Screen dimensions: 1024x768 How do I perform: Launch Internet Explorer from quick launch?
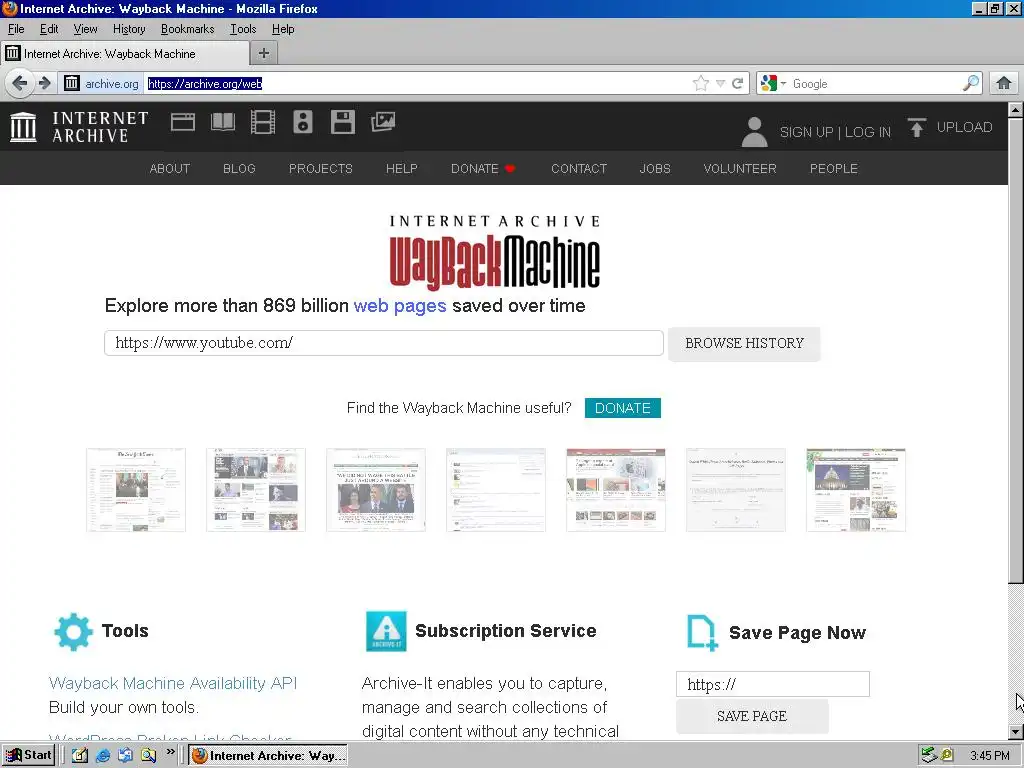(103, 756)
